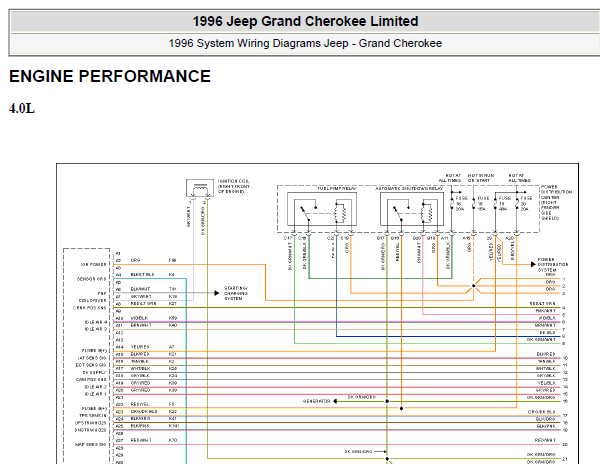600x464 pixels.
Task: Click the "C18" relay terminal label
Action: click(x=302, y=238)
